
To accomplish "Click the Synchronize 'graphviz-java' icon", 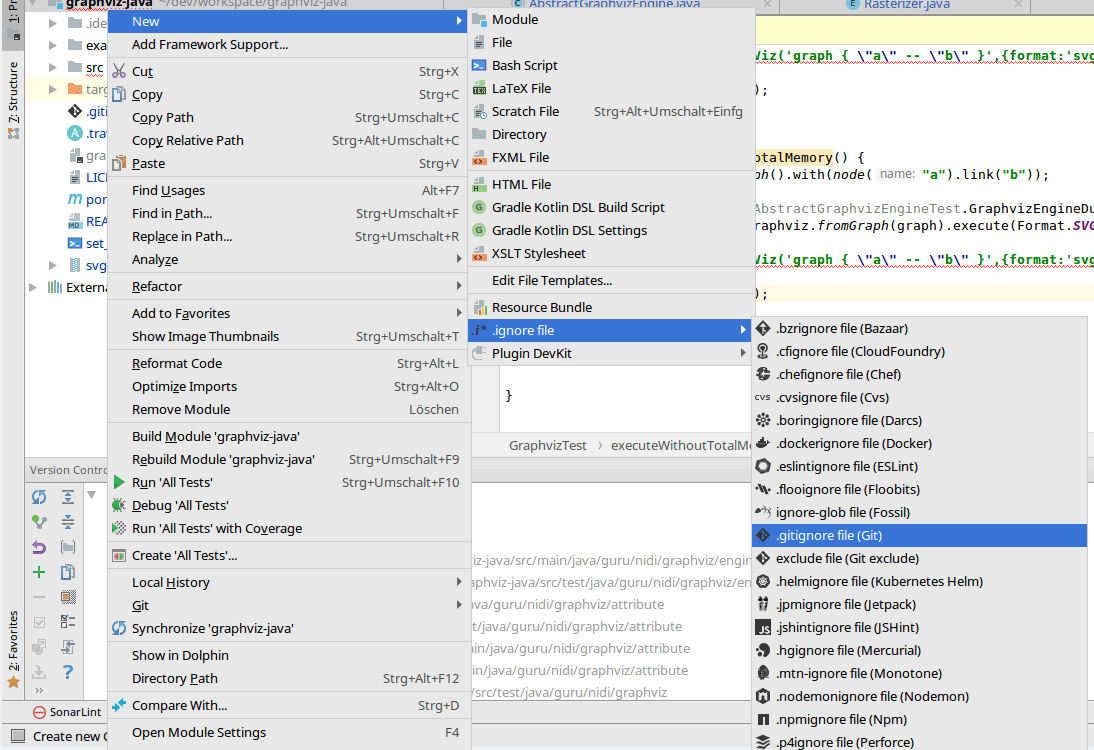I will coord(119,628).
